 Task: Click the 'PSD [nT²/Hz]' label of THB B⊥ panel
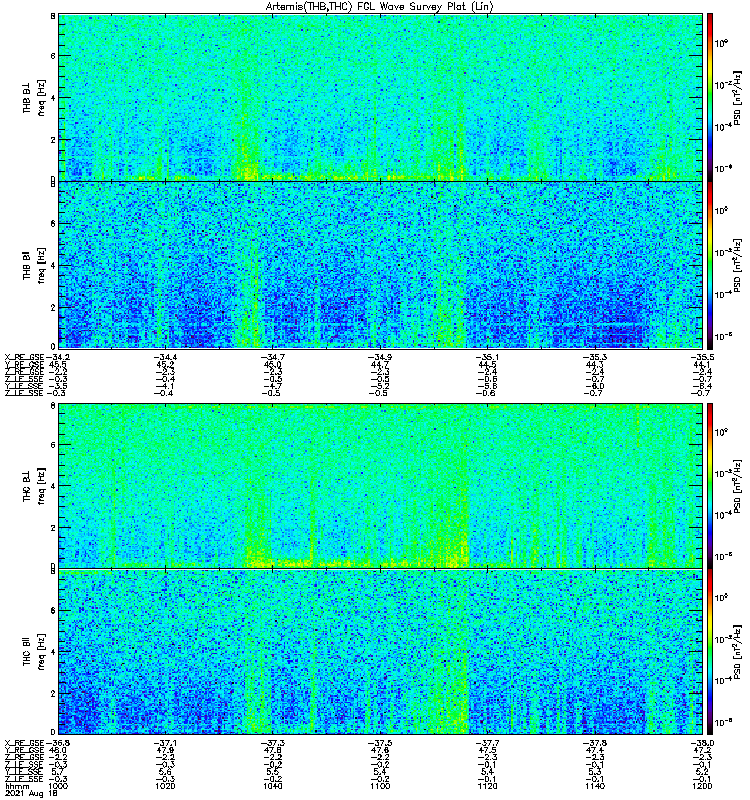(737, 98)
